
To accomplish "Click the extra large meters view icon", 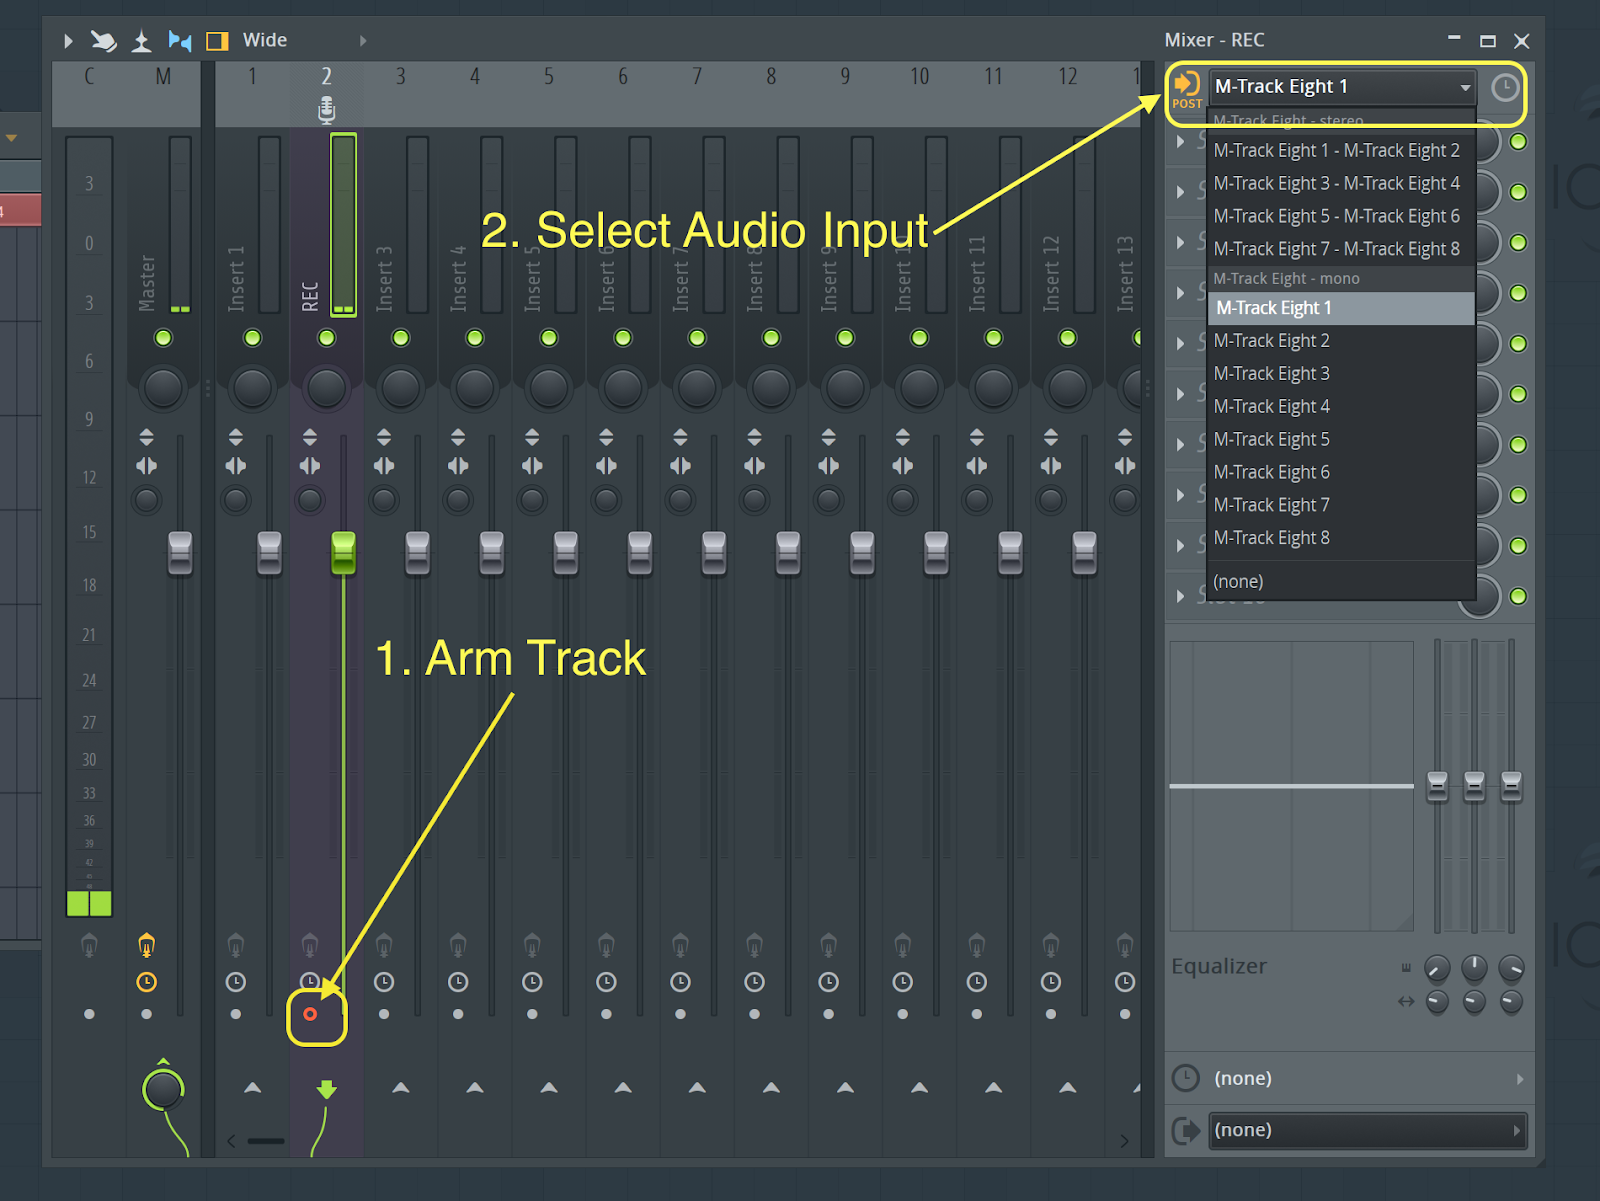I will [x=141, y=41].
